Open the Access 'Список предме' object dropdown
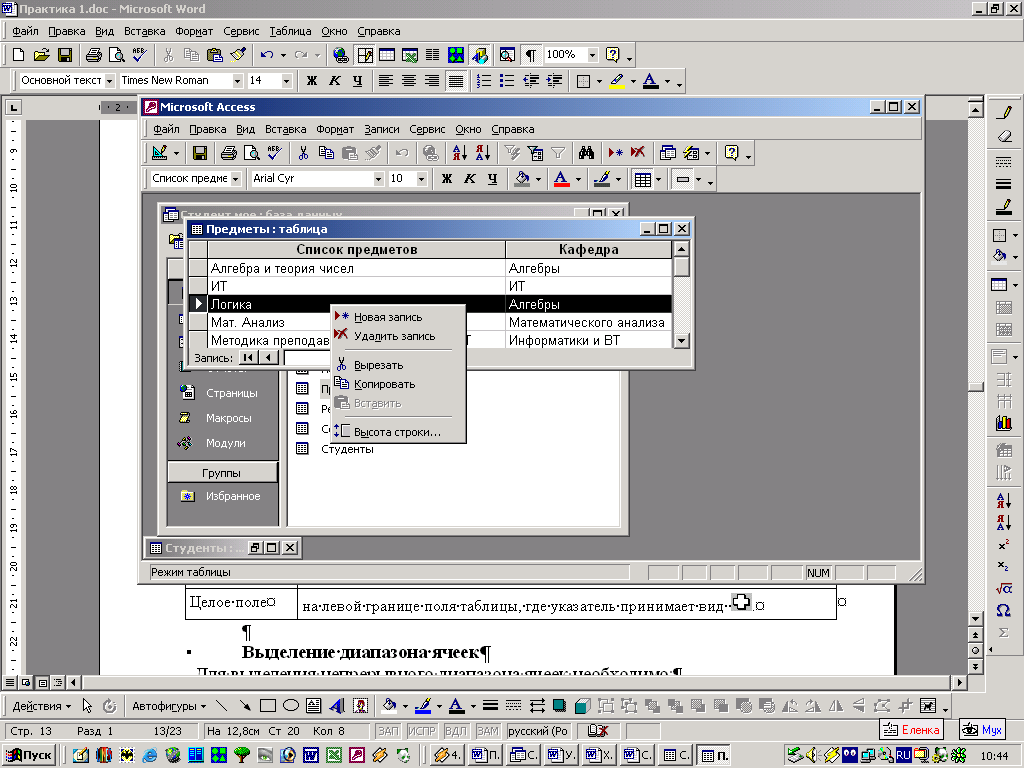The width and height of the screenshot is (1024, 768). 236,178
